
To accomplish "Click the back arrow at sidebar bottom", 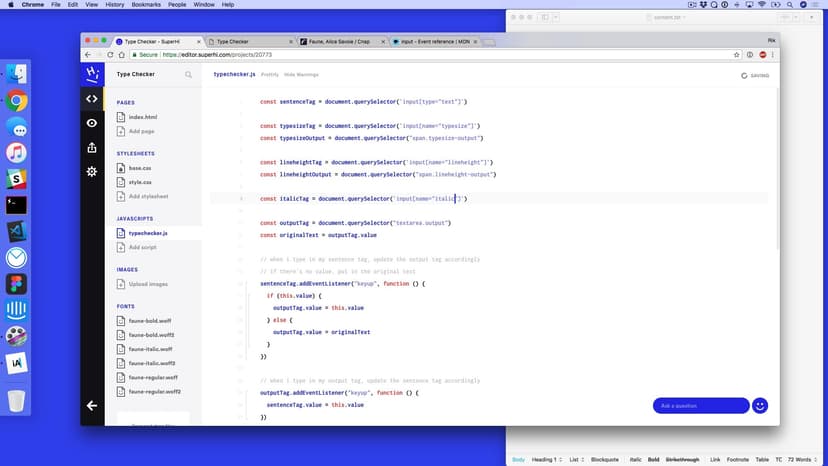I will click(x=92, y=405).
